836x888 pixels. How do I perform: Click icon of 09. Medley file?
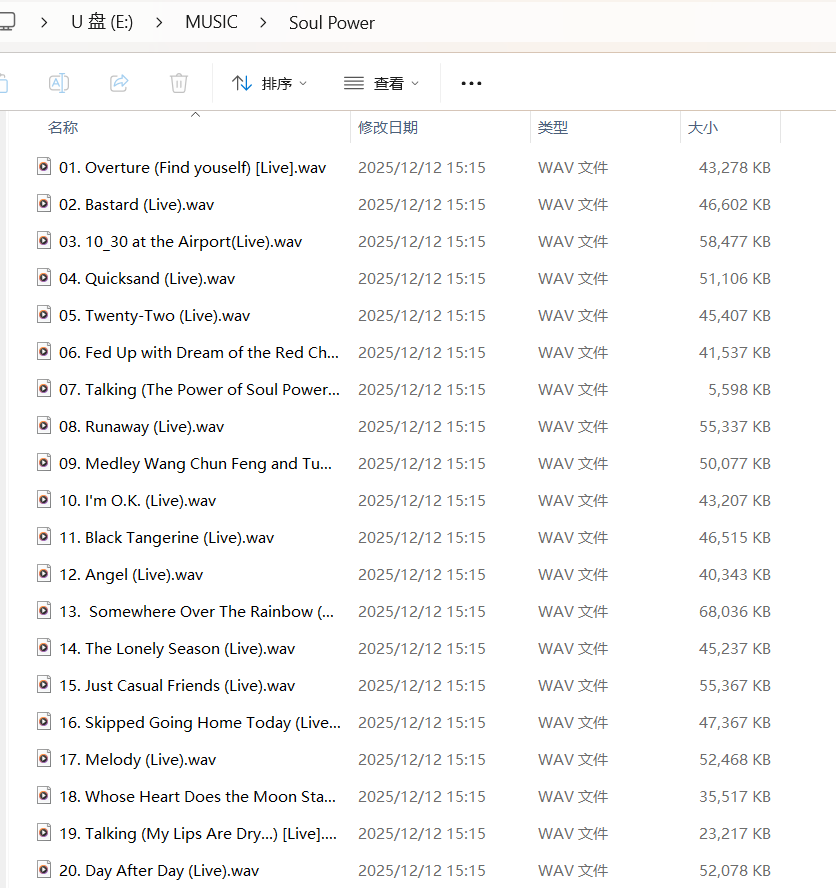click(44, 462)
